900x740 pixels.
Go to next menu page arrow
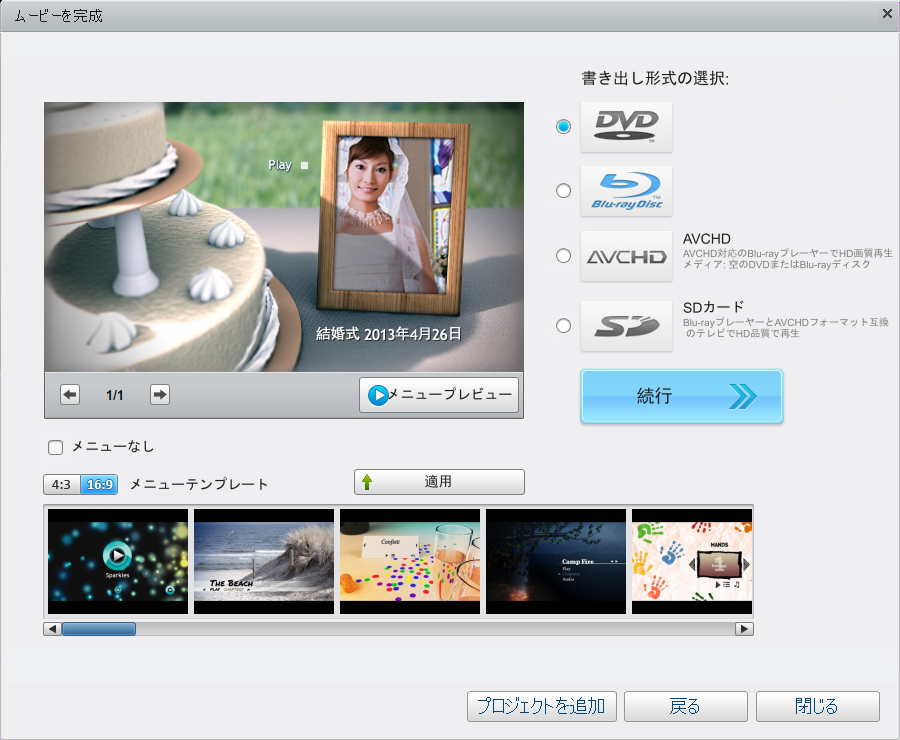(x=160, y=395)
